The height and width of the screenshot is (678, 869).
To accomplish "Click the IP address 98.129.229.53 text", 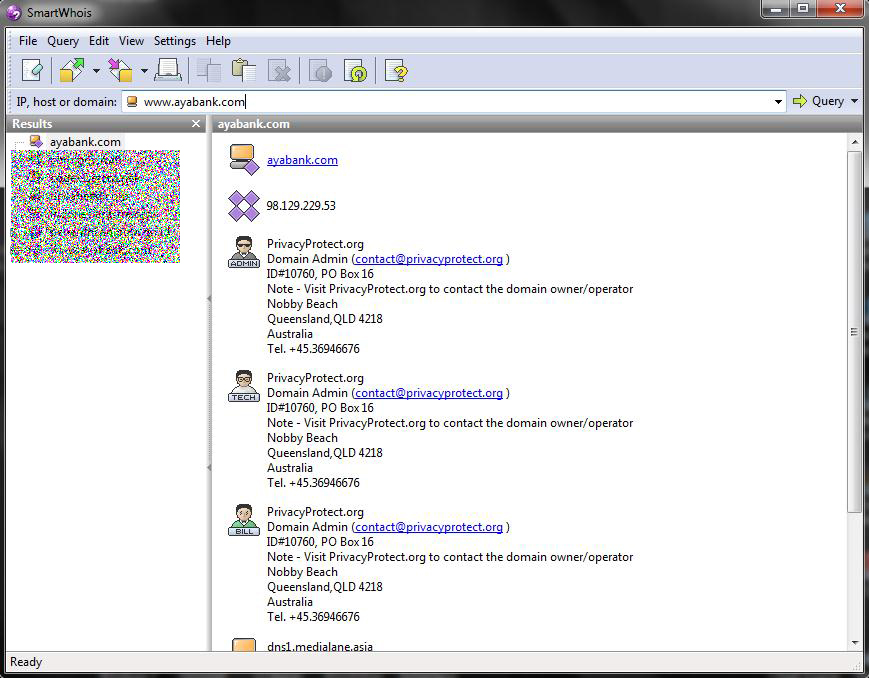I will [301, 206].
